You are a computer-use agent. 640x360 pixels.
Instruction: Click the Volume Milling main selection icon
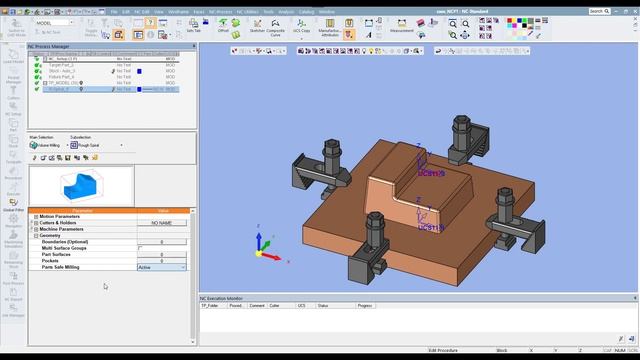(x=33, y=145)
